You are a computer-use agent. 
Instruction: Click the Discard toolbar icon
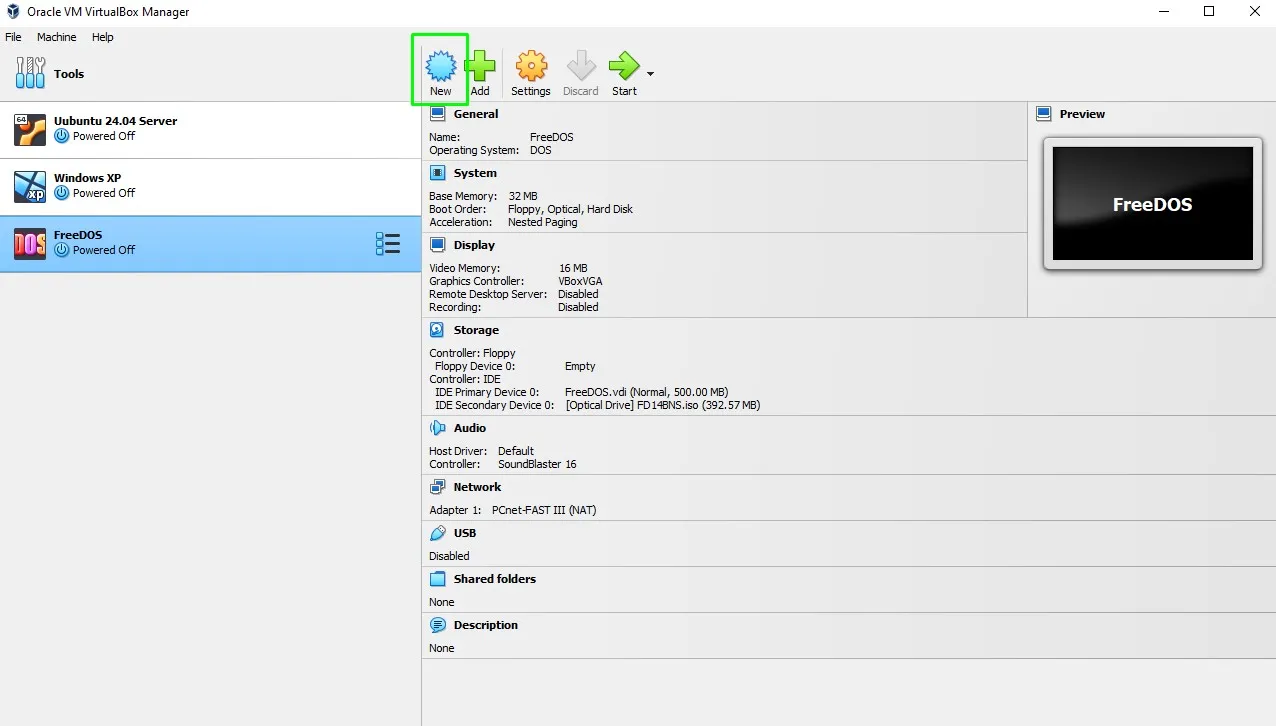pos(581,67)
